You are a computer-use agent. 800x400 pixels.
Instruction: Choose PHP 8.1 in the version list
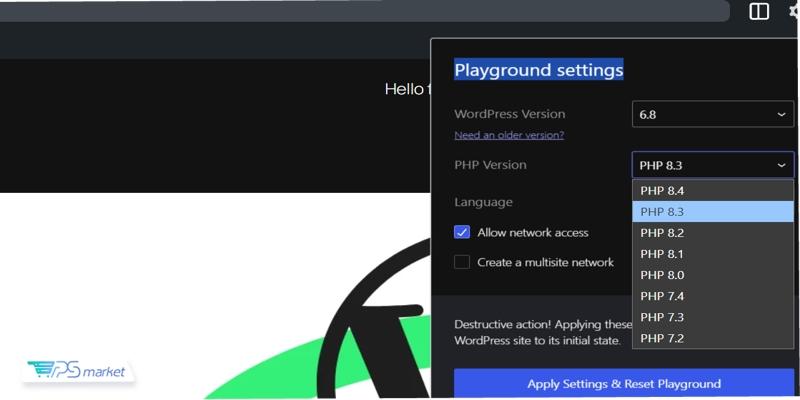point(712,254)
